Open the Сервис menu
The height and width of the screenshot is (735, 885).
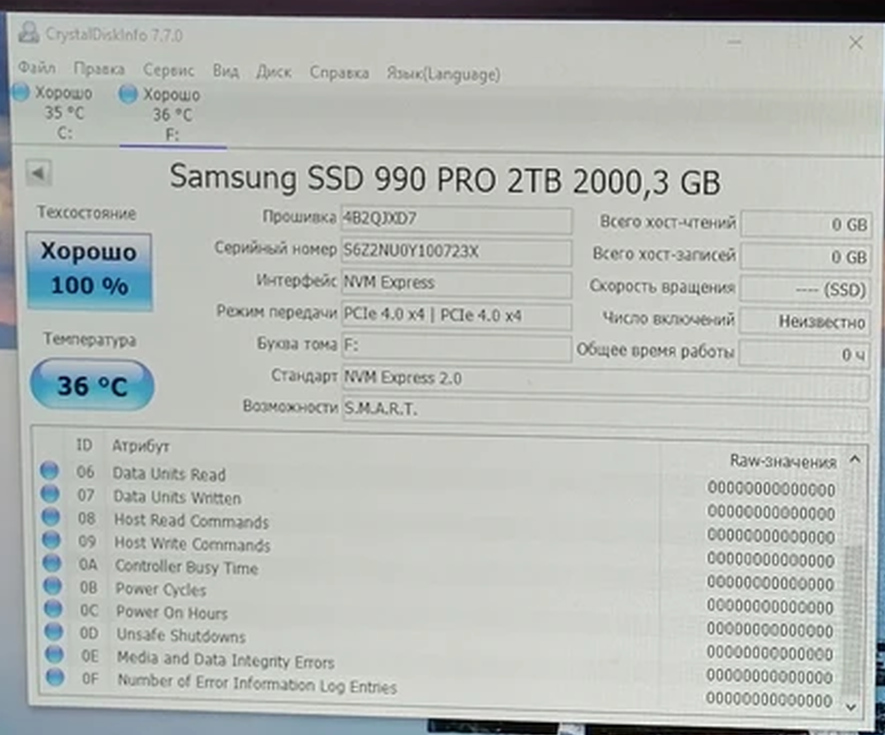(168, 70)
